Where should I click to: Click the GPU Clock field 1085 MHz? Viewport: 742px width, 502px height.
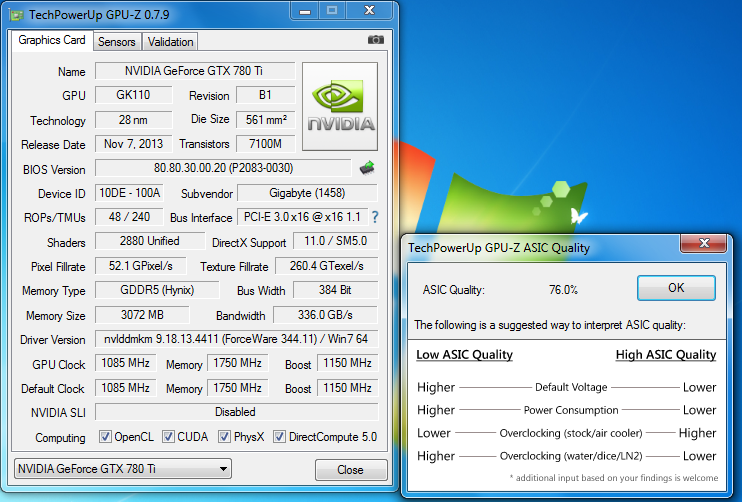(x=125, y=363)
